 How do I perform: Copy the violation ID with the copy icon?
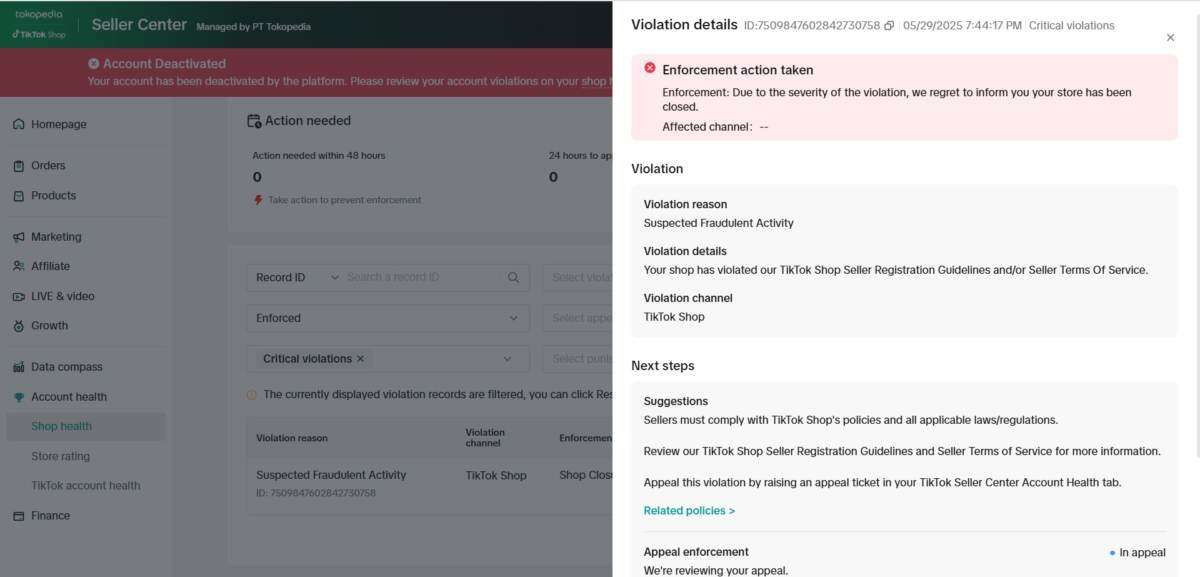(x=889, y=26)
